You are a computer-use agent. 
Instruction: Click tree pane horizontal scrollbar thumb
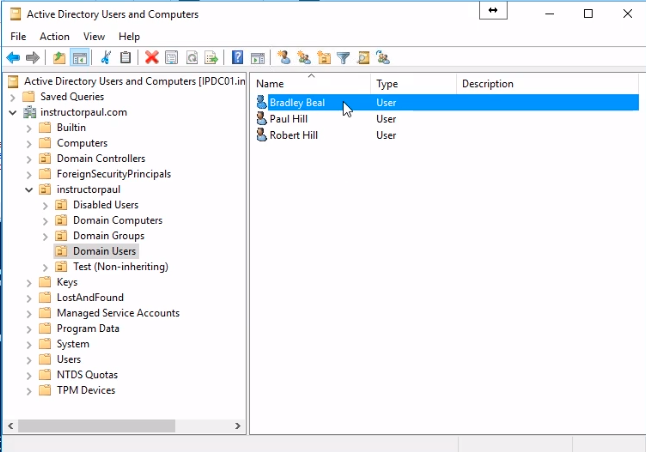[96, 426]
